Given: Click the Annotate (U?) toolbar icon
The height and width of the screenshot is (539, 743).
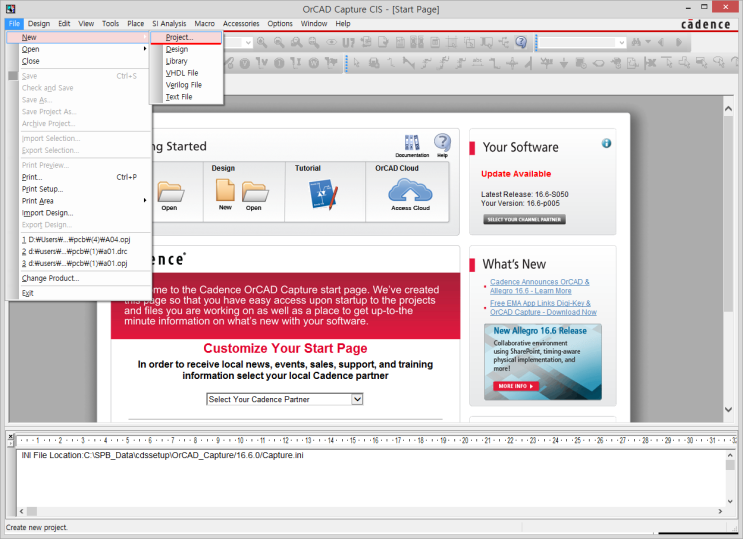Looking at the screenshot, I should (348, 43).
